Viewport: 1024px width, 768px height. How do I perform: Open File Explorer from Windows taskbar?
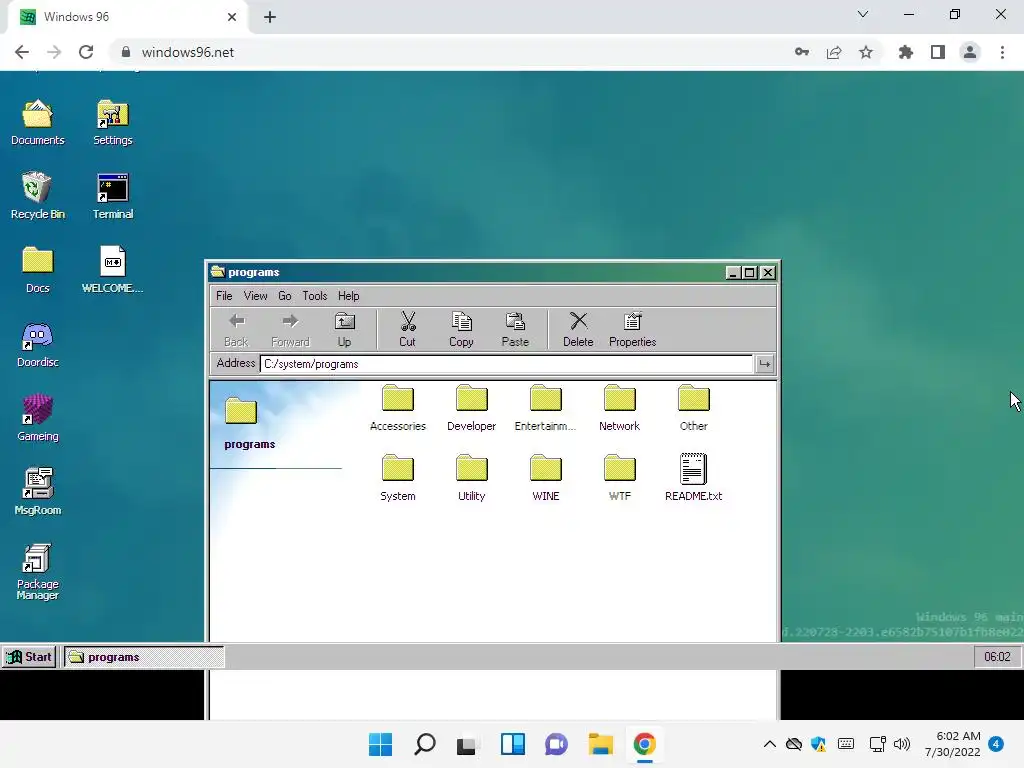tap(600, 744)
